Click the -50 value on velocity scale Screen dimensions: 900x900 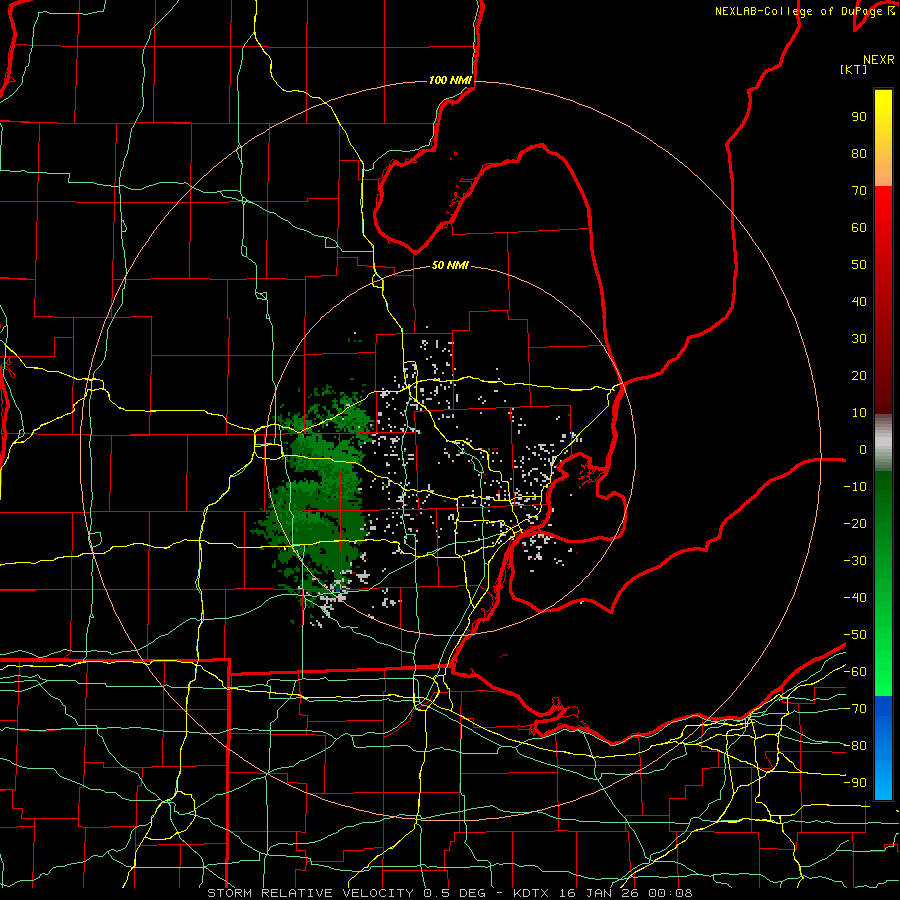855,635
